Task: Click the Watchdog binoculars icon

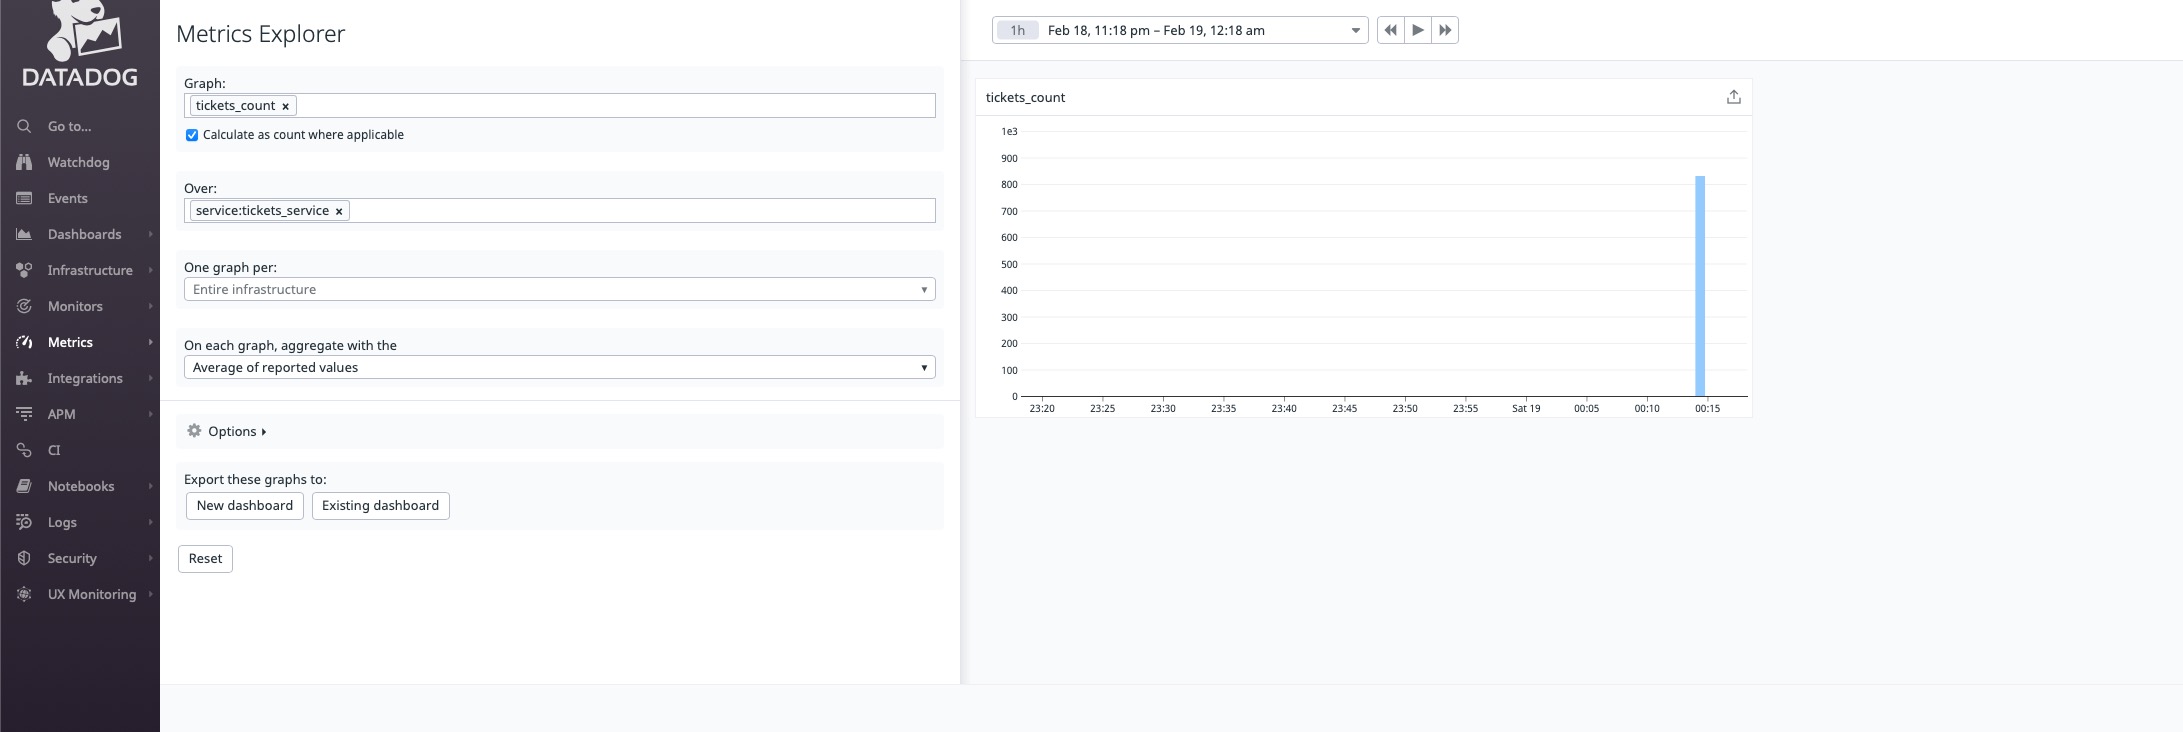Action: coord(24,162)
